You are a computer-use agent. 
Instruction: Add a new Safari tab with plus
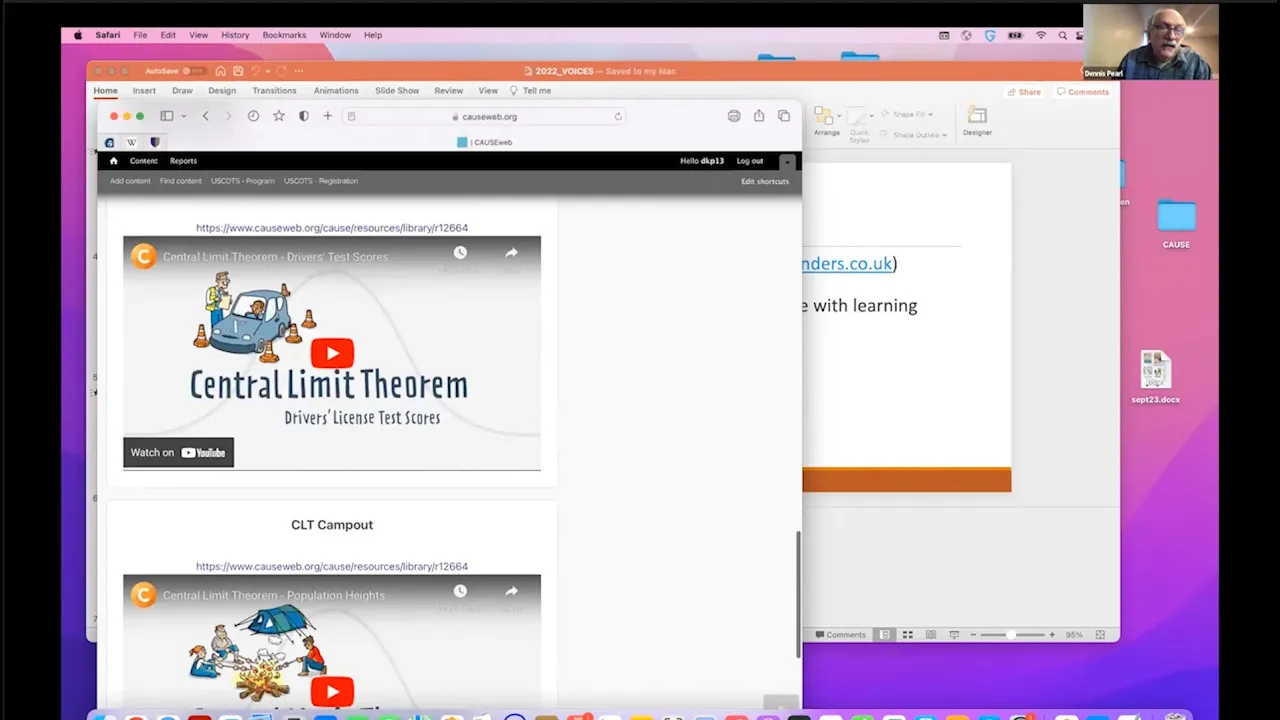(x=327, y=116)
